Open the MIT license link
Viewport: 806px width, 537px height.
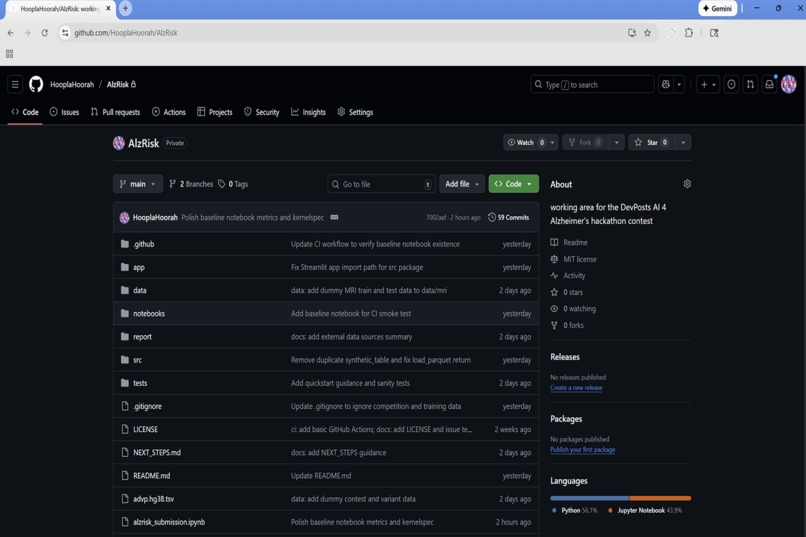pos(574,259)
